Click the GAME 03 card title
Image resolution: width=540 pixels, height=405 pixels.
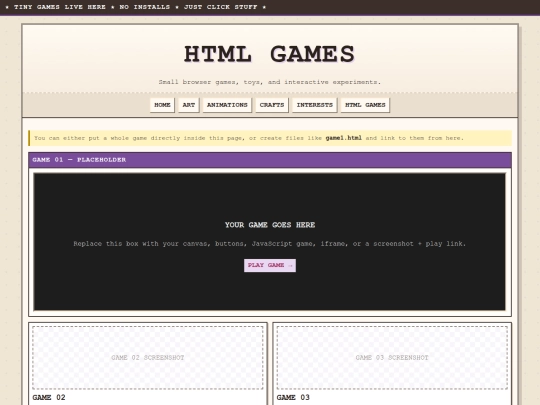pos(293,397)
